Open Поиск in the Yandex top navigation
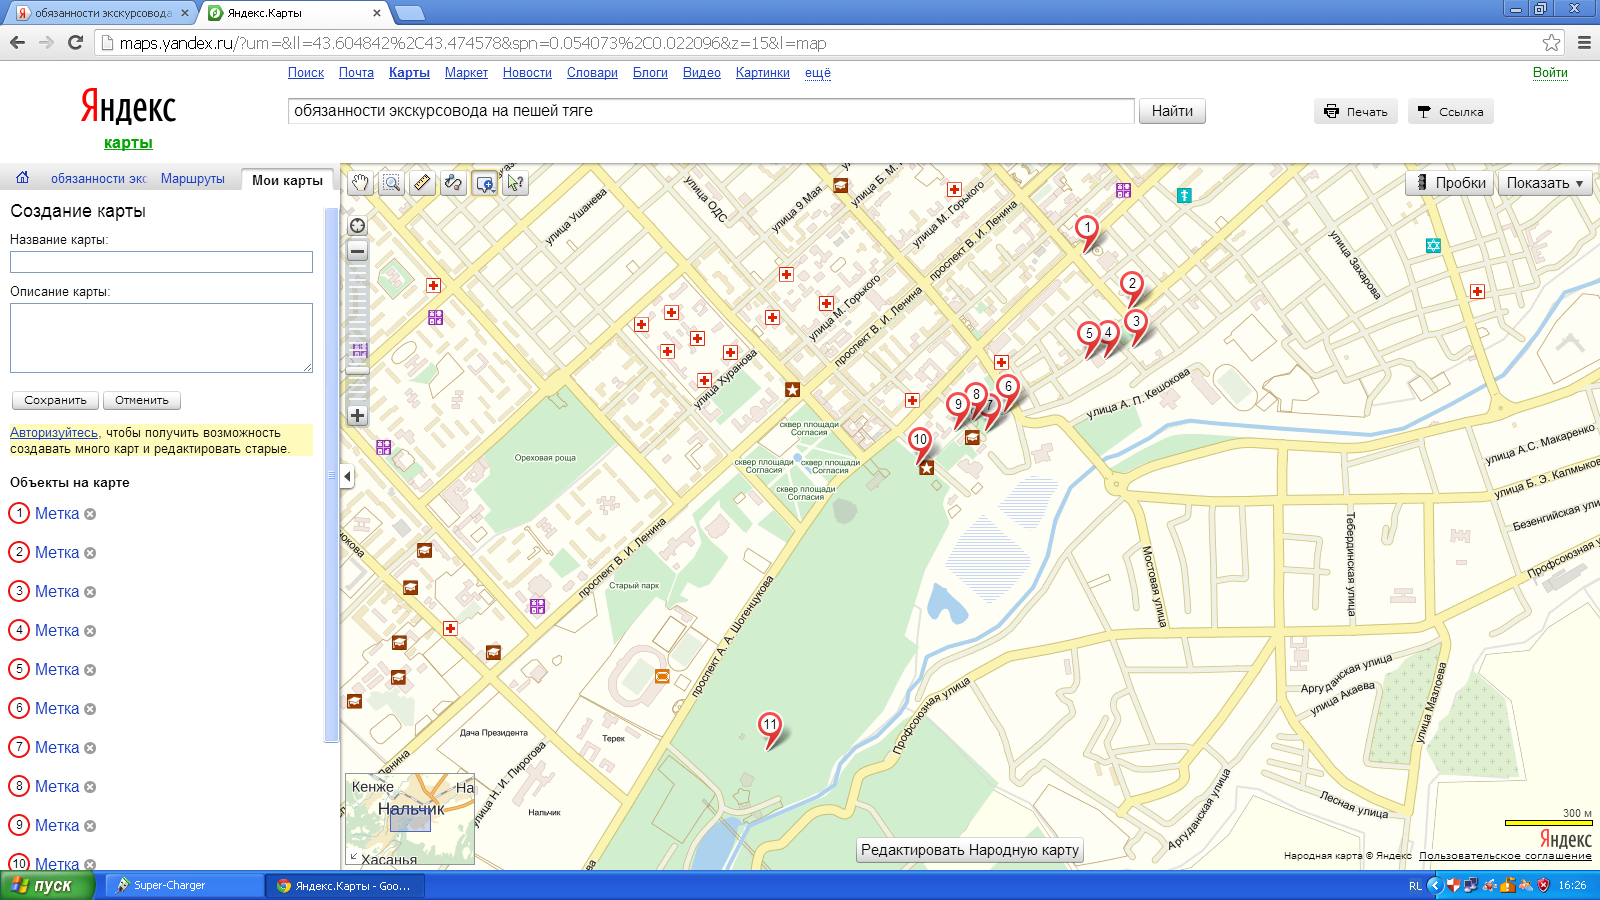Screen dimensions: 1600x900 (x=306, y=73)
